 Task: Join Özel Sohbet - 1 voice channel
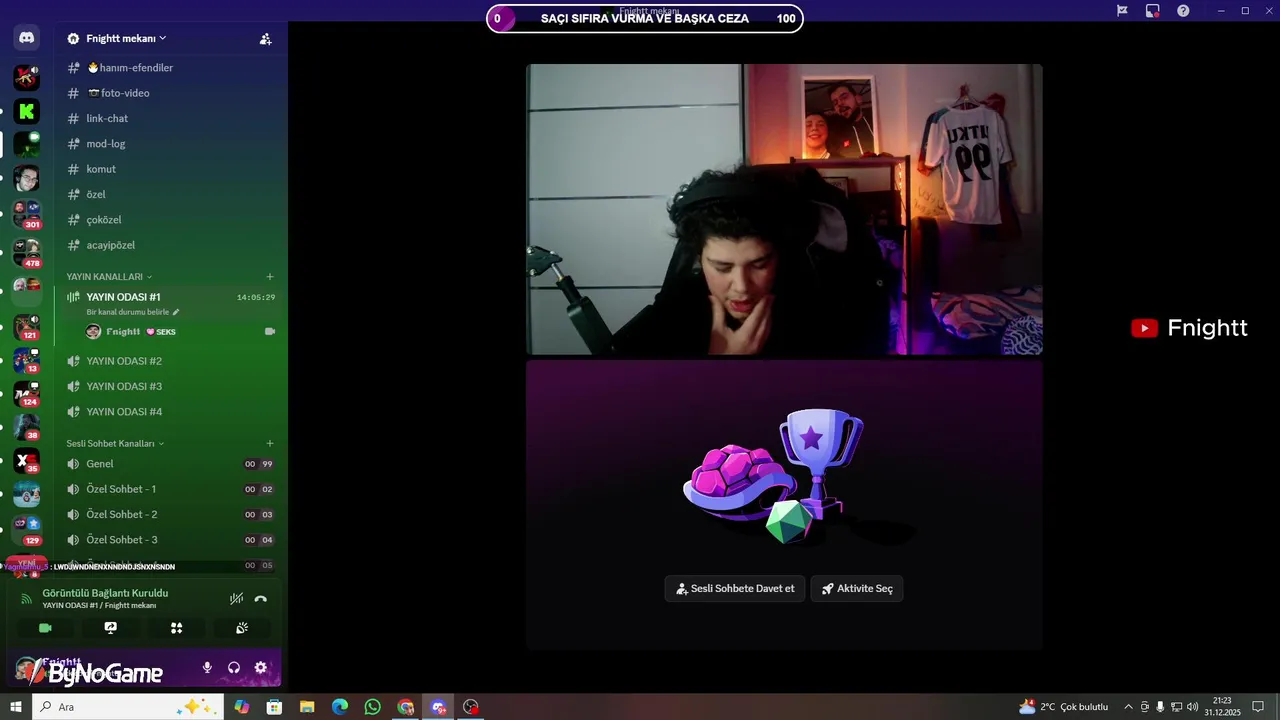(170, 489)
